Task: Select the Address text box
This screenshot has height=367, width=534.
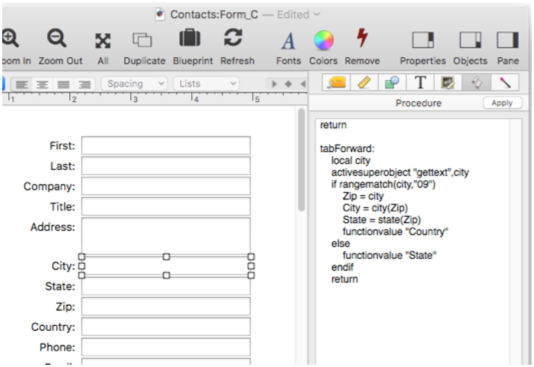Action: point(166,236)
